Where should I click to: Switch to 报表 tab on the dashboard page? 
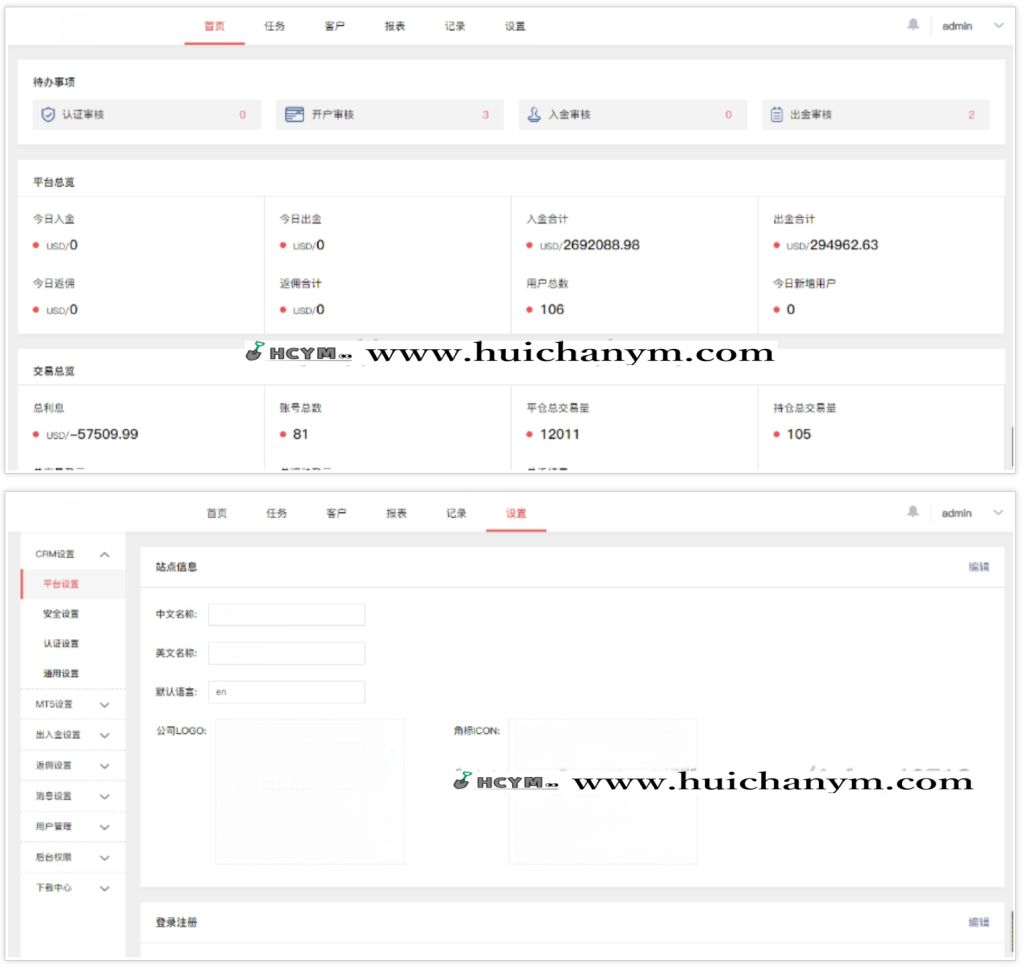pos(395,26)
